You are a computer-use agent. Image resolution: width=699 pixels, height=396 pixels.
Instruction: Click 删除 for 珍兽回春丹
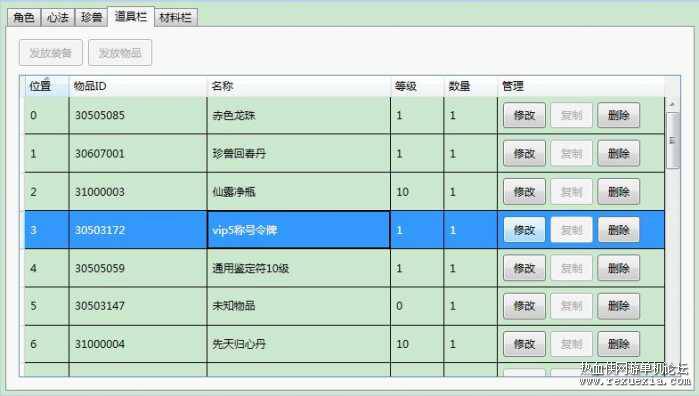tap(619, 153)
